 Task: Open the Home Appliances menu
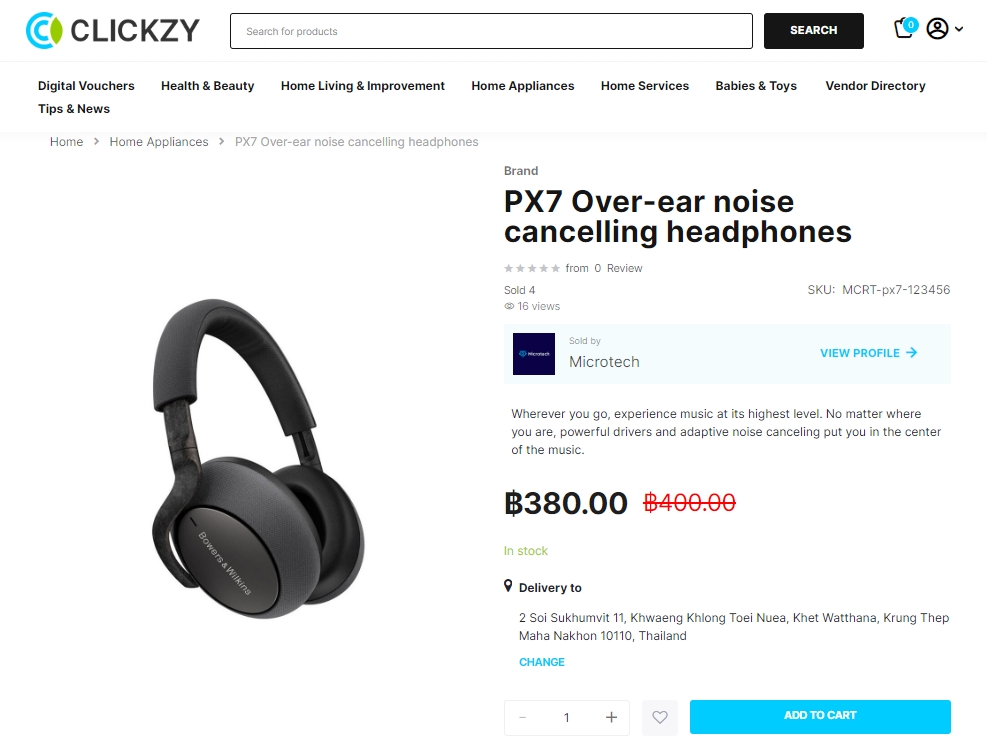tap(522, 86)
